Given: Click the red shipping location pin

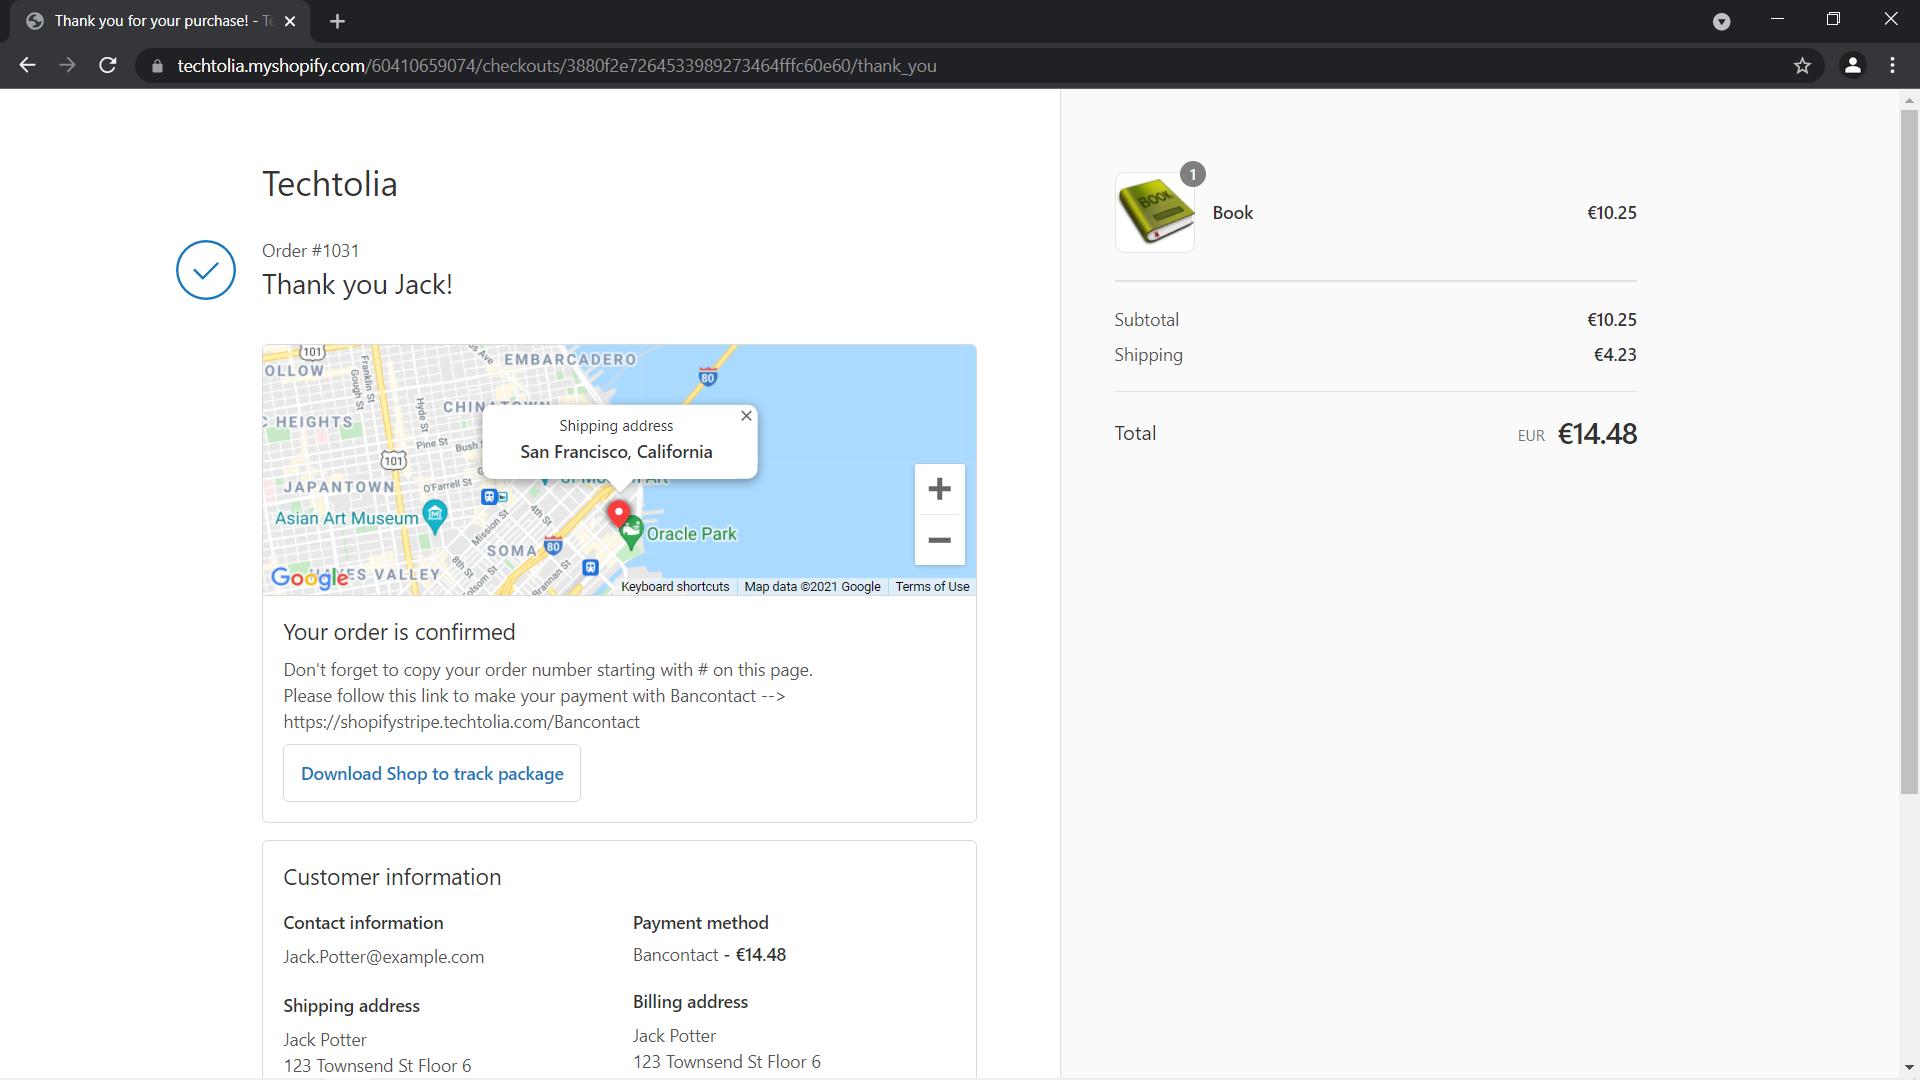Looking at the screenshot, I should tap(619, 514).
